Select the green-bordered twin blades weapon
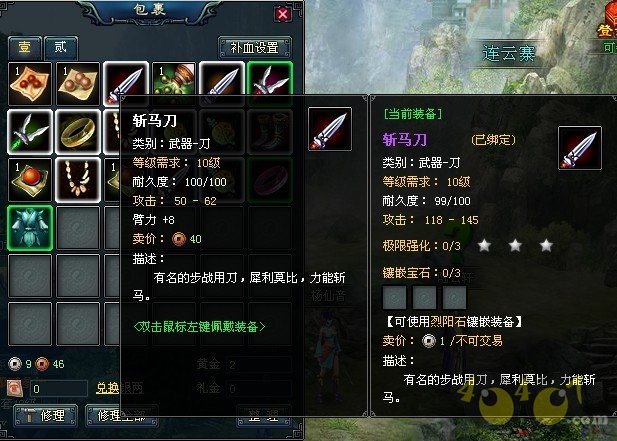Image resolution: width=617 pixels, height=441 pixels. [x=270, y=79]
